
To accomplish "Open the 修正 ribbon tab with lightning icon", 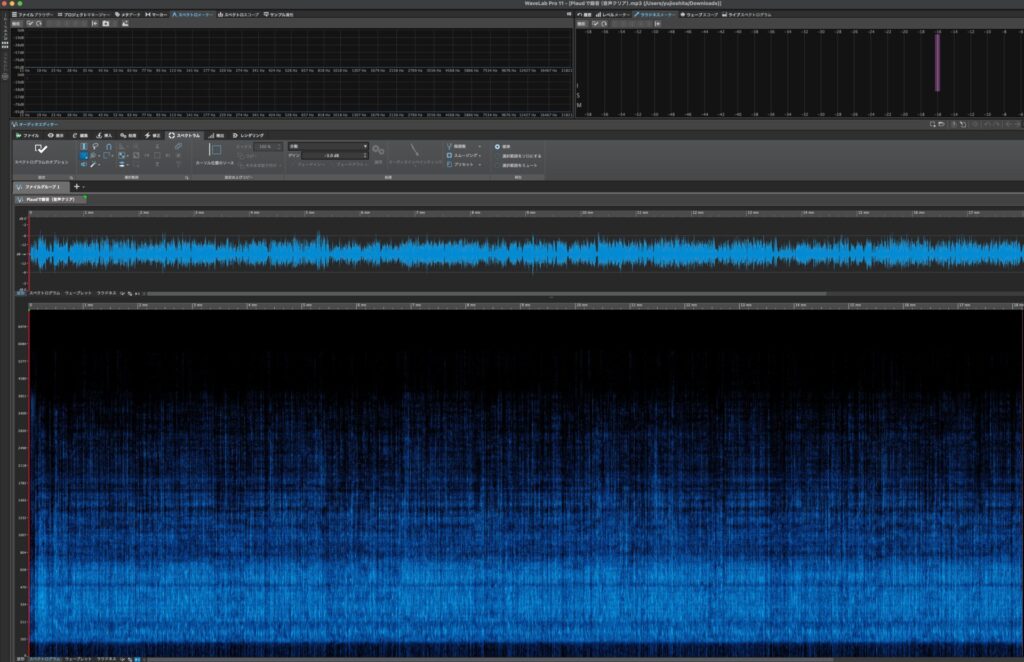I will click(153, 136).
